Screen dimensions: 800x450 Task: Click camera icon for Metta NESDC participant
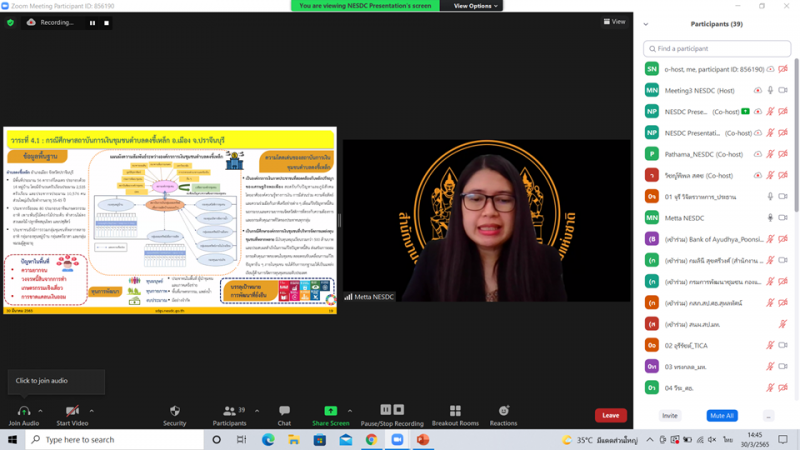(x=783, y=218)
